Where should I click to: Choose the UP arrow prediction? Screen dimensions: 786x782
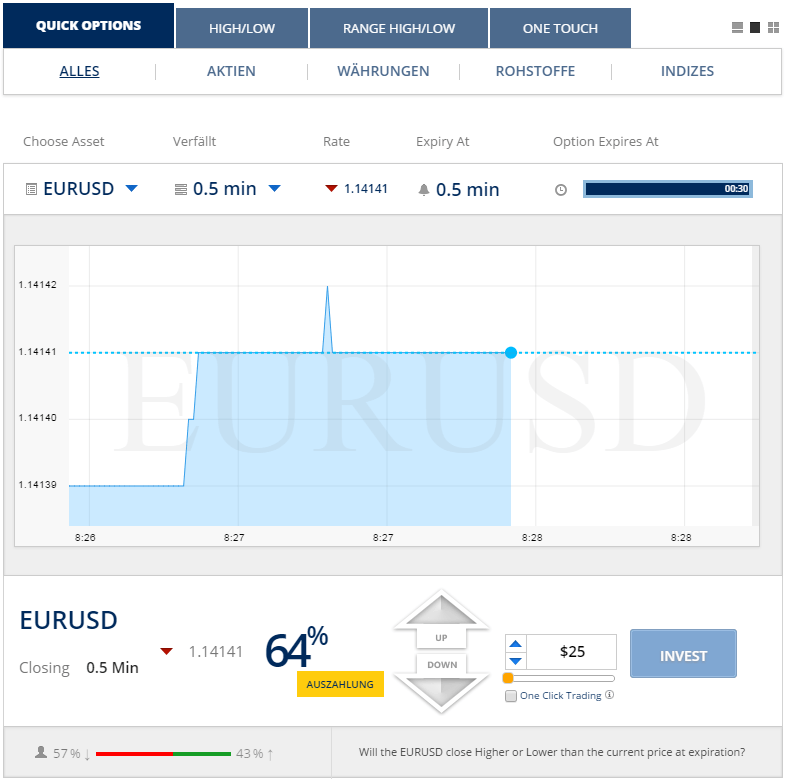(x=441, y=620)
